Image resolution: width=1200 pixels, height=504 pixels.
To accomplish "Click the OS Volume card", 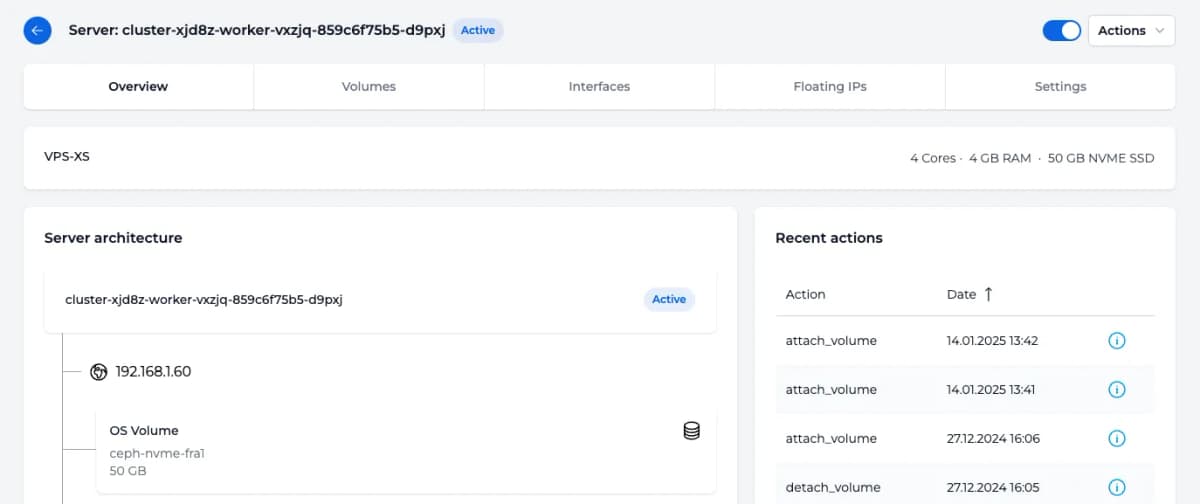I will pyautogui.click(x=405, y=450).
